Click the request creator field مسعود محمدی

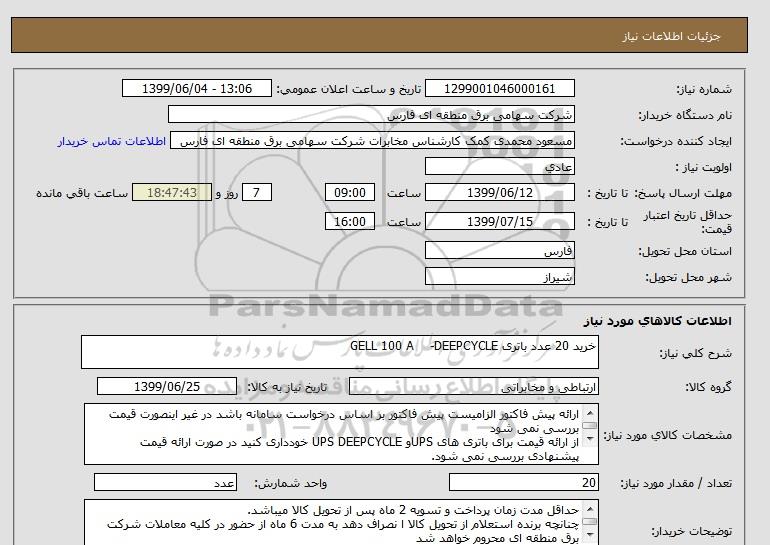point(372,141)
